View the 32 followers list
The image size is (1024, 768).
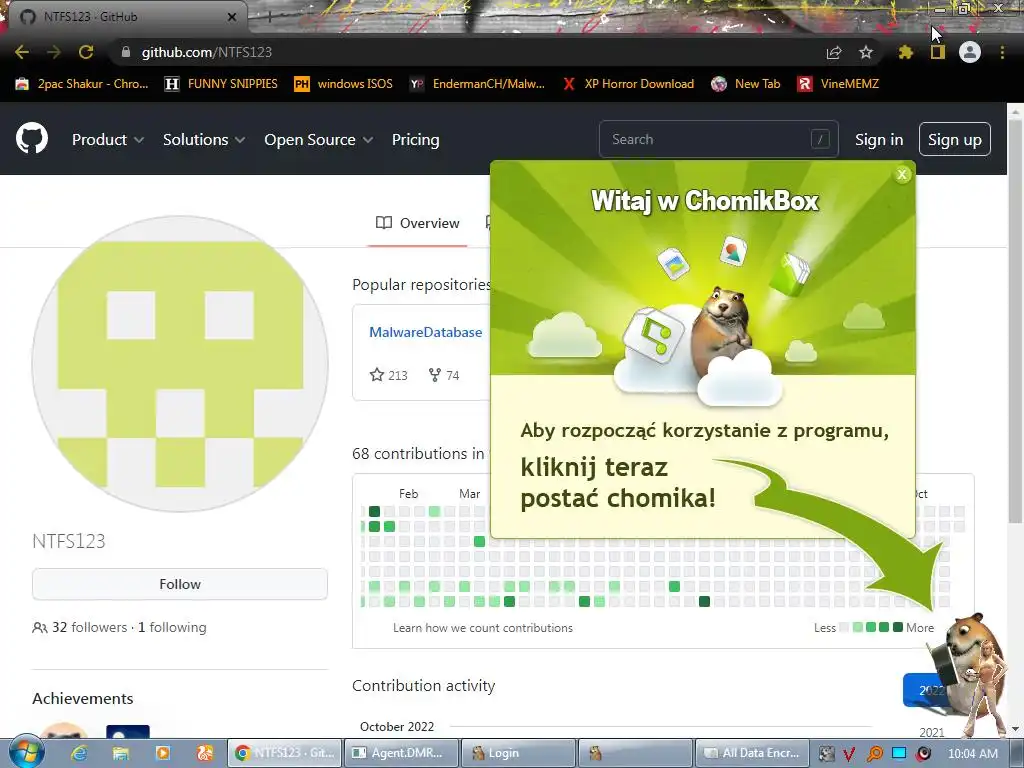pos(89,627)
